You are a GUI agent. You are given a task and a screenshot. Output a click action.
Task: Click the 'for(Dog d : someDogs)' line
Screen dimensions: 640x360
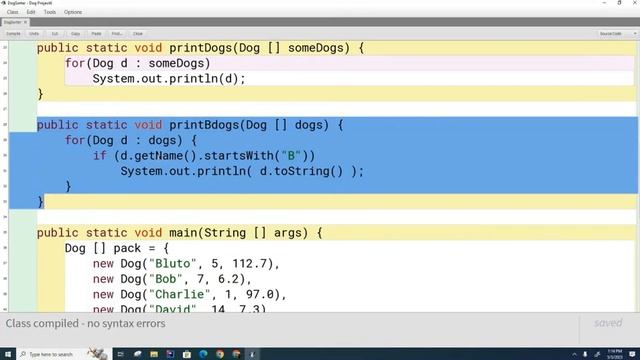point(138,63)
